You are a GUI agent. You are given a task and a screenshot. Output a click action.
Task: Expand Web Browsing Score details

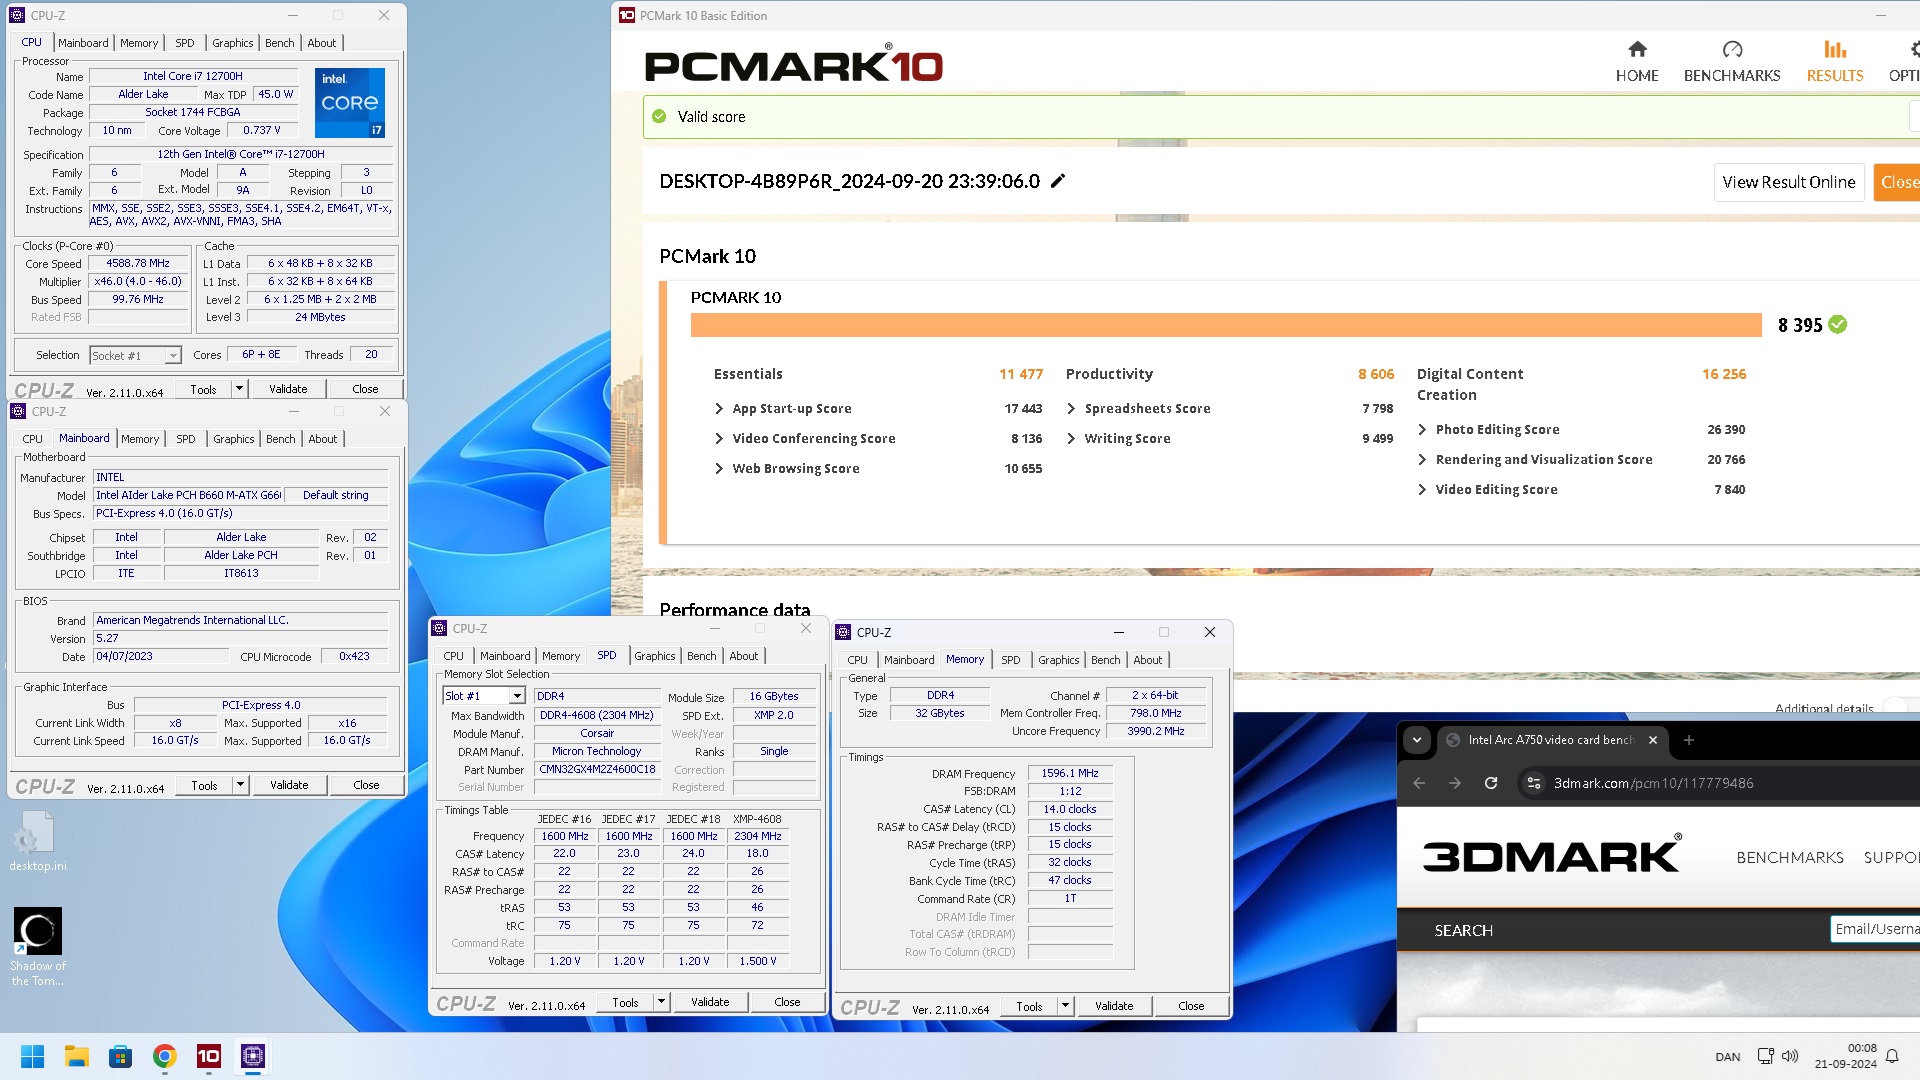coord(719,468)
